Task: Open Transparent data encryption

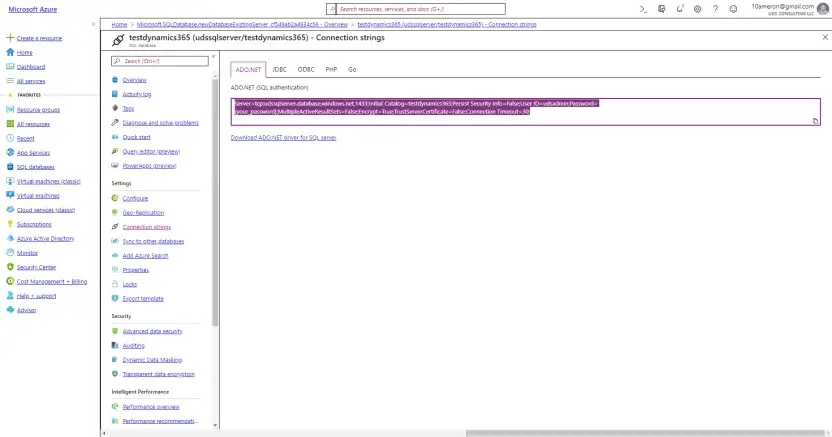Action: [159, 374]
